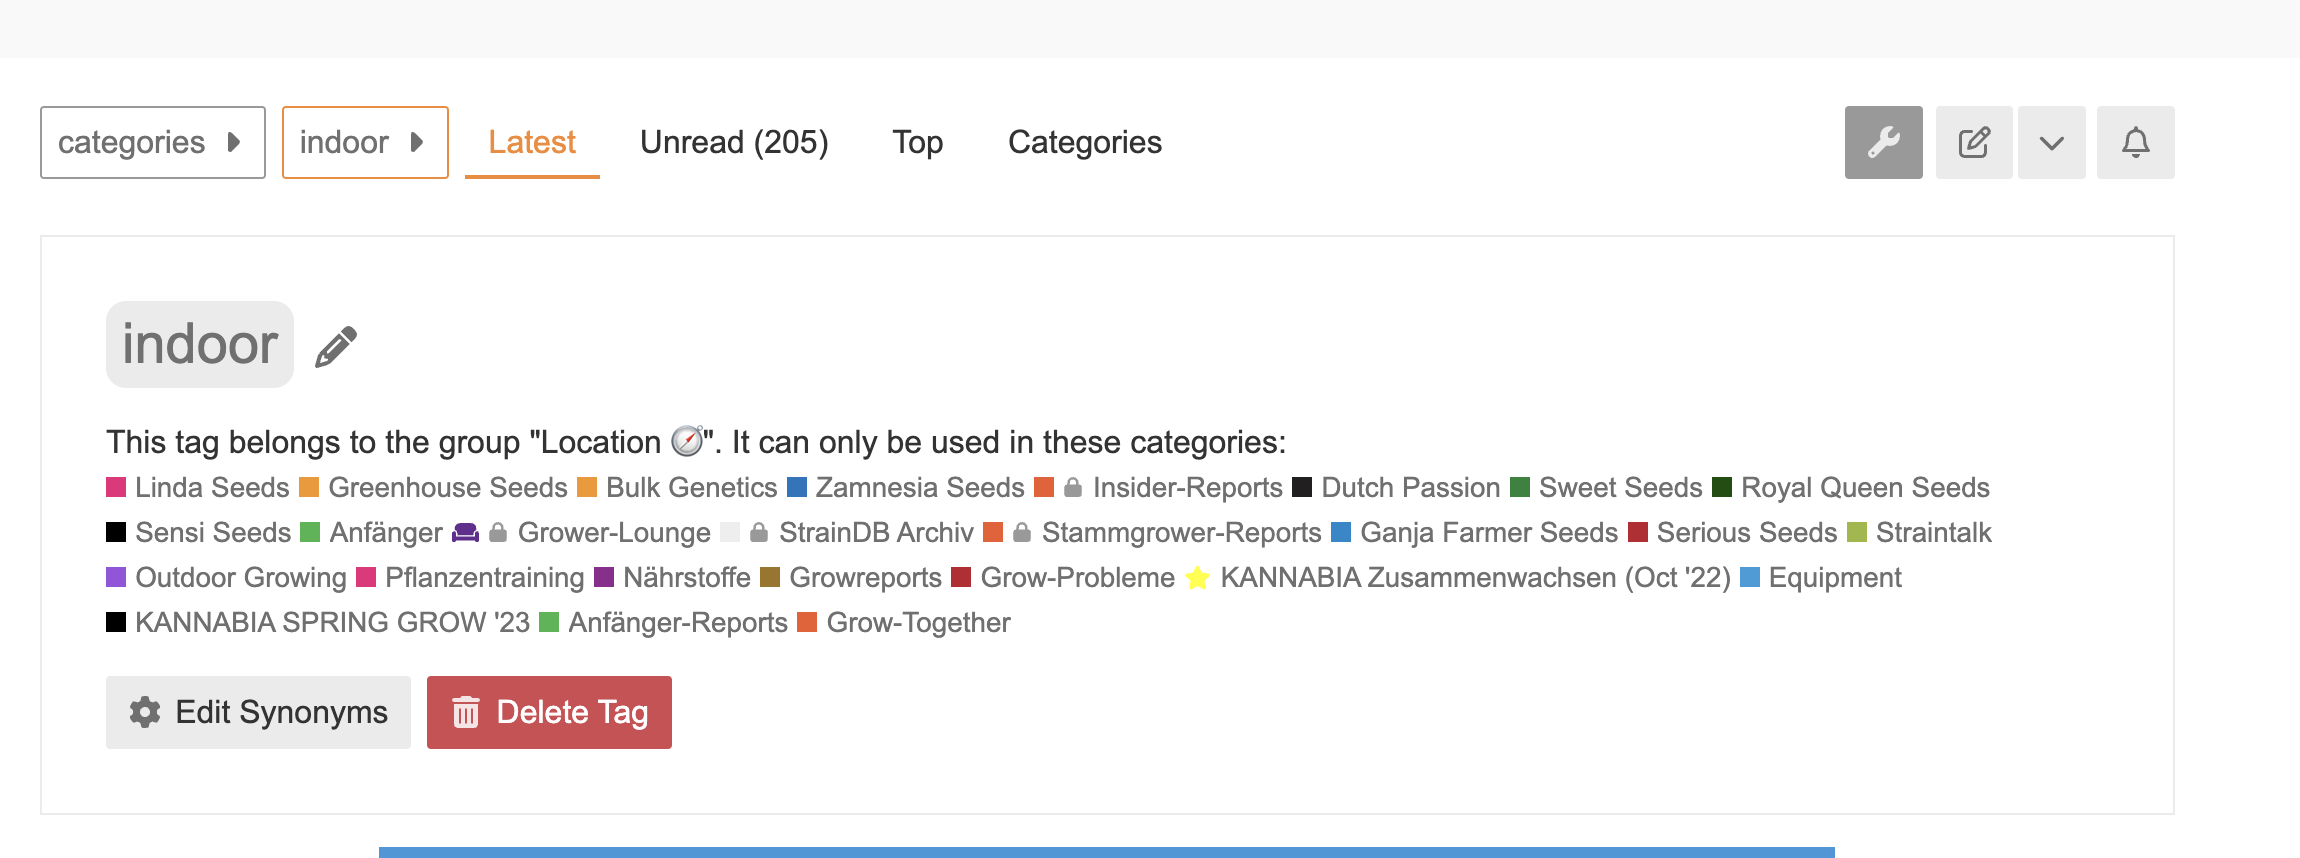Click the lock icon before StrainDB Archiv
This screenshot has width=2300, height=858.
(x=759, y=533)
